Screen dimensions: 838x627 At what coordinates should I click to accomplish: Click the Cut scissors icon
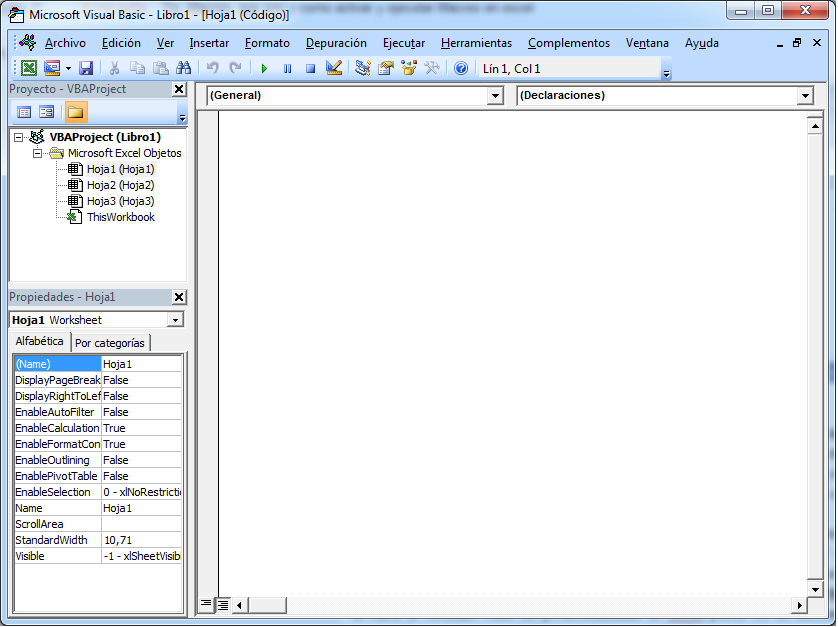(x=114, y=68)
